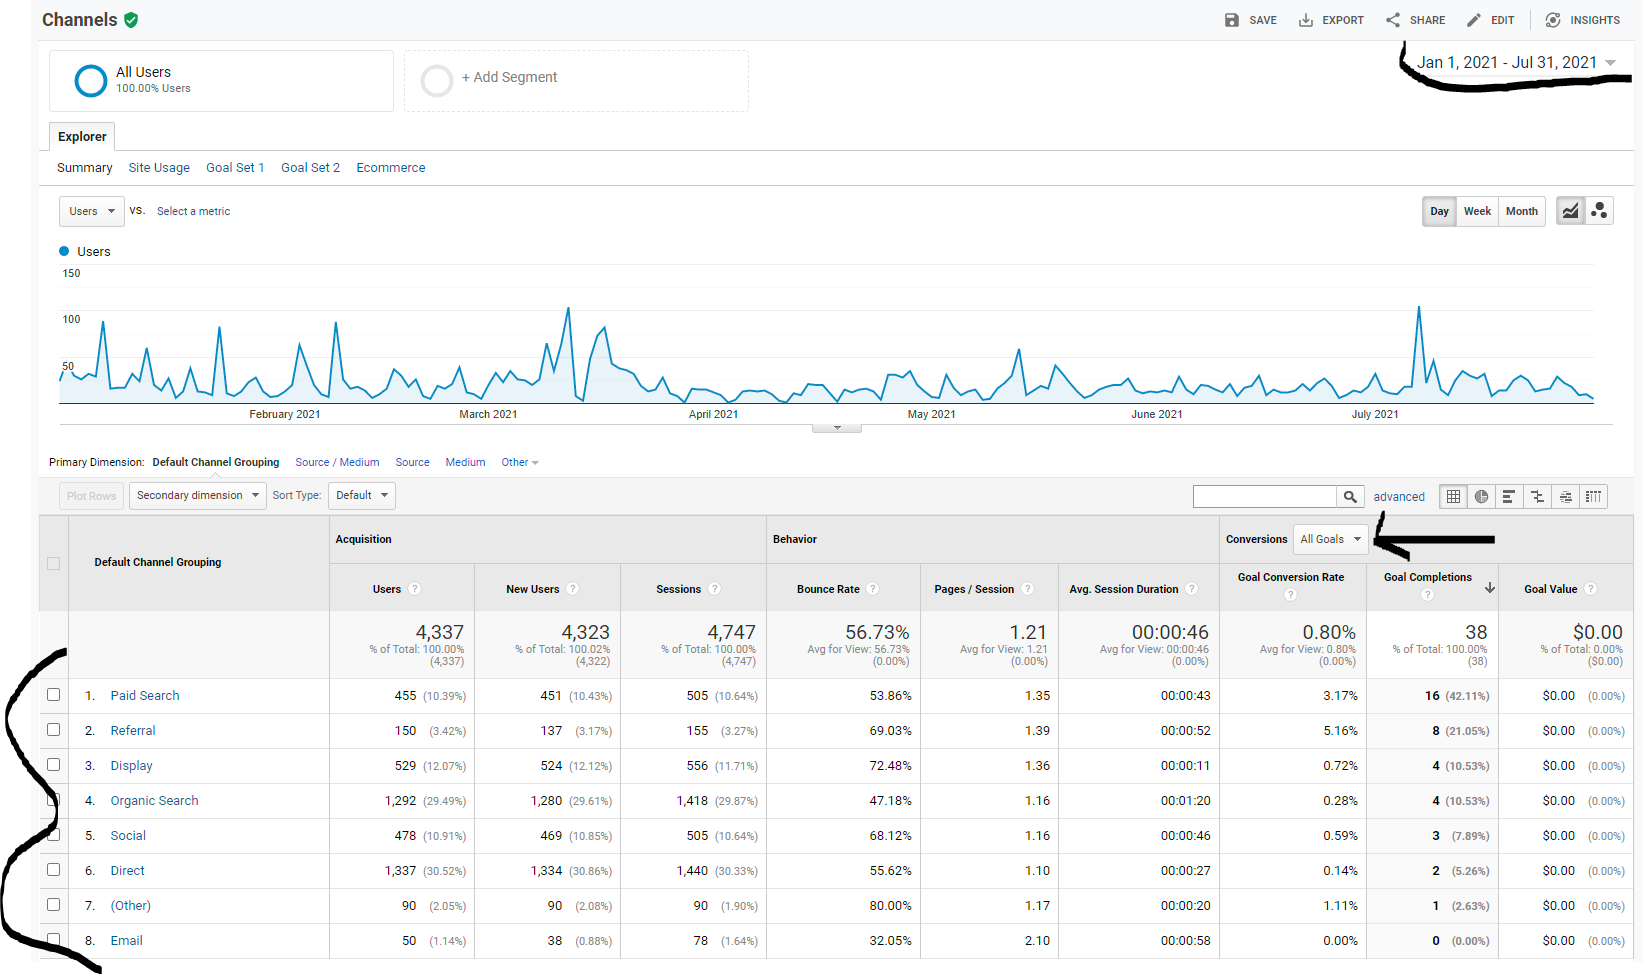Collapse the chart using the graph handle

click(x=837, y=428)
